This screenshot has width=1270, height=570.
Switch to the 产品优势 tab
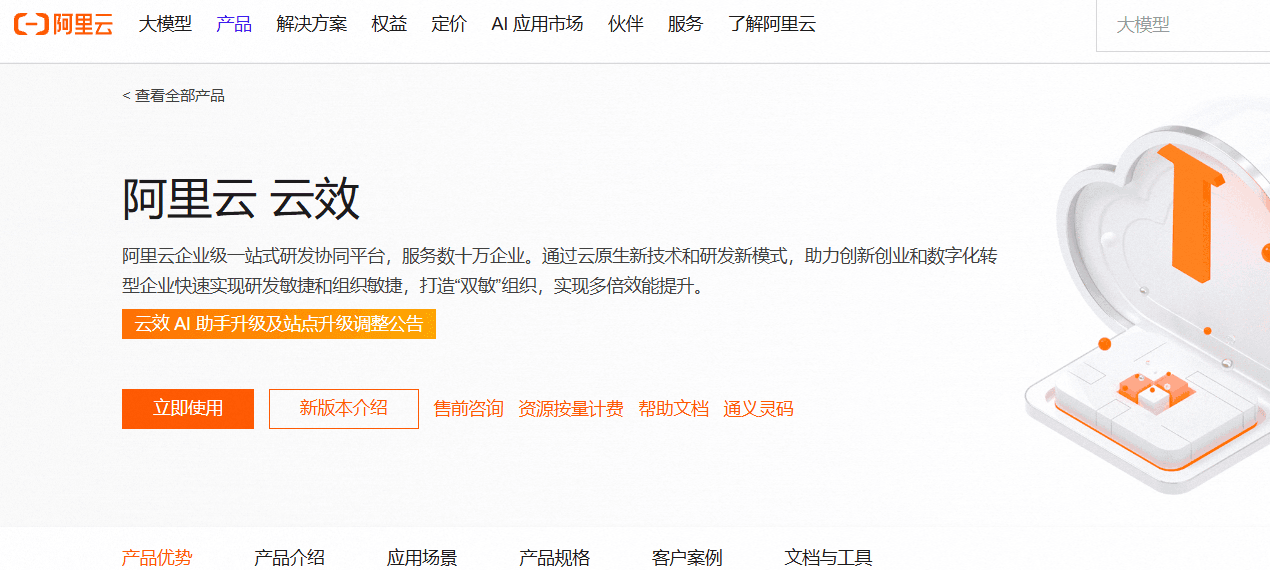(x=157, y=558)
